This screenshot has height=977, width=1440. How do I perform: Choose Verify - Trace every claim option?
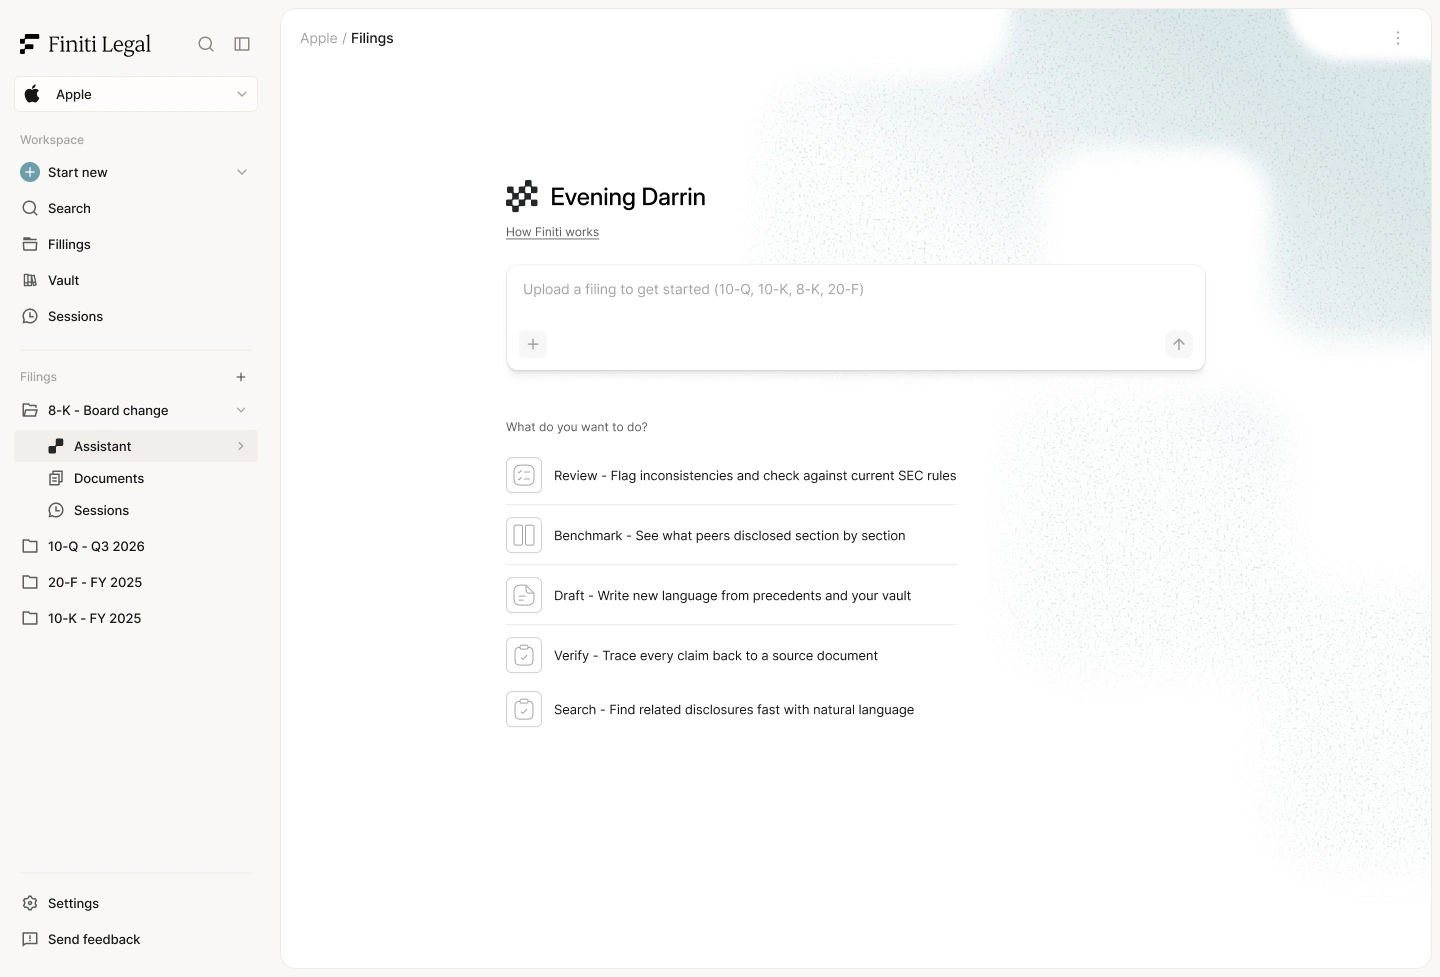731,656
